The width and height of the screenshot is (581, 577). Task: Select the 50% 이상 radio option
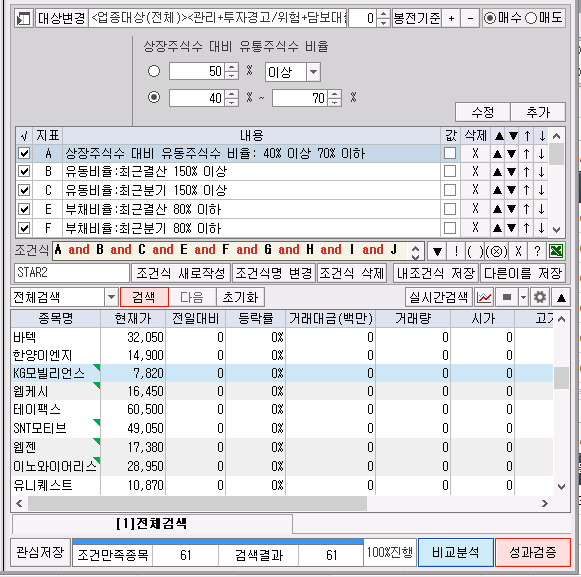coord(154,71)
